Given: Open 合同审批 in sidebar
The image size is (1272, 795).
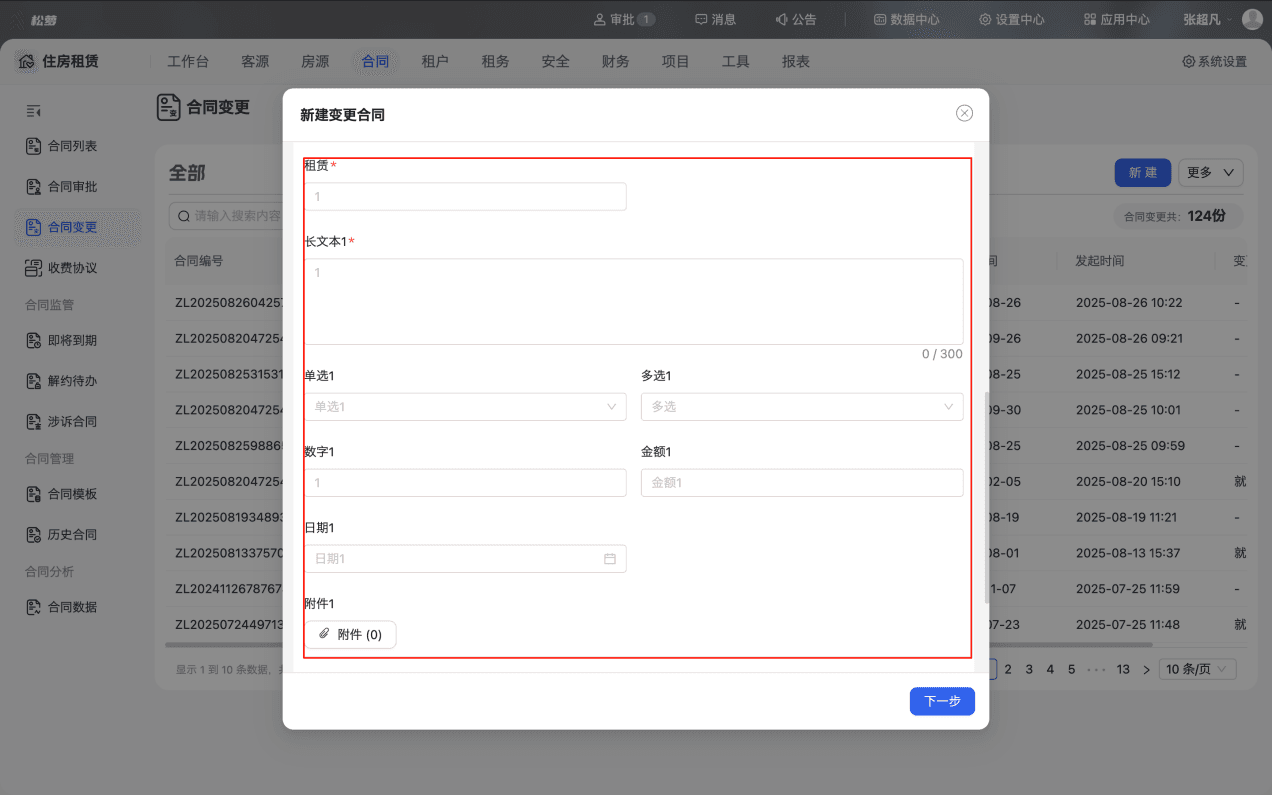Looking at the screenshot, I should 77,187.
